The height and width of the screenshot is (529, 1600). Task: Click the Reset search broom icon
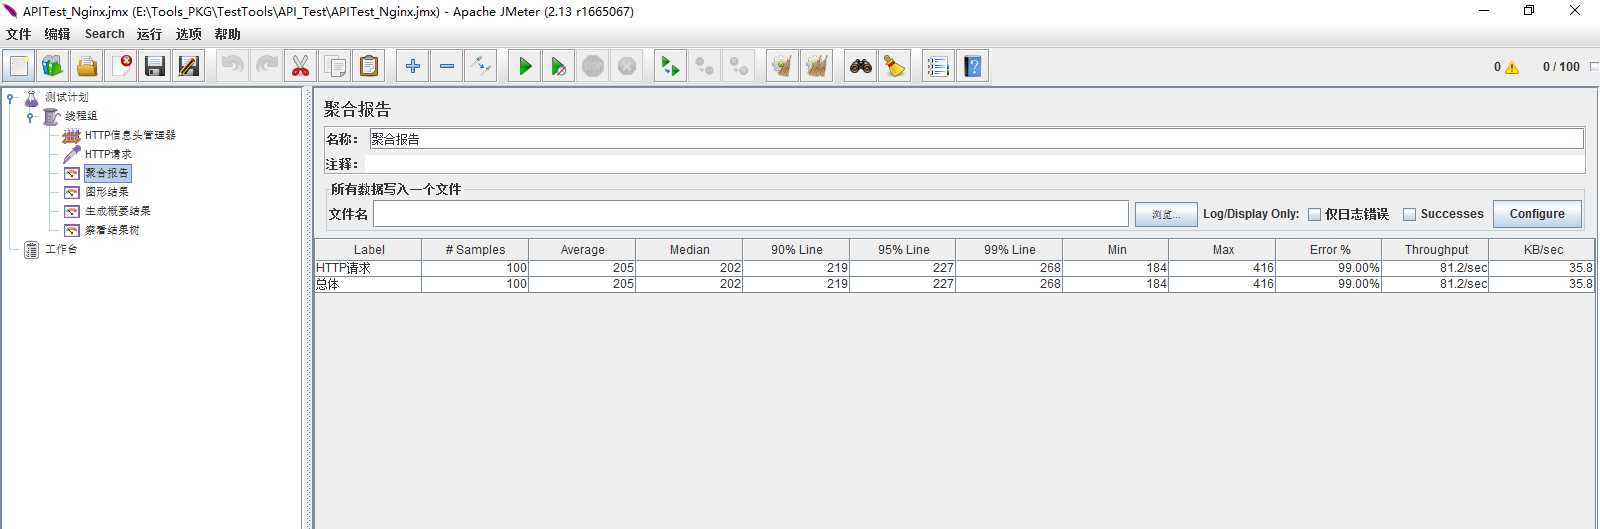tap(894, 66)
